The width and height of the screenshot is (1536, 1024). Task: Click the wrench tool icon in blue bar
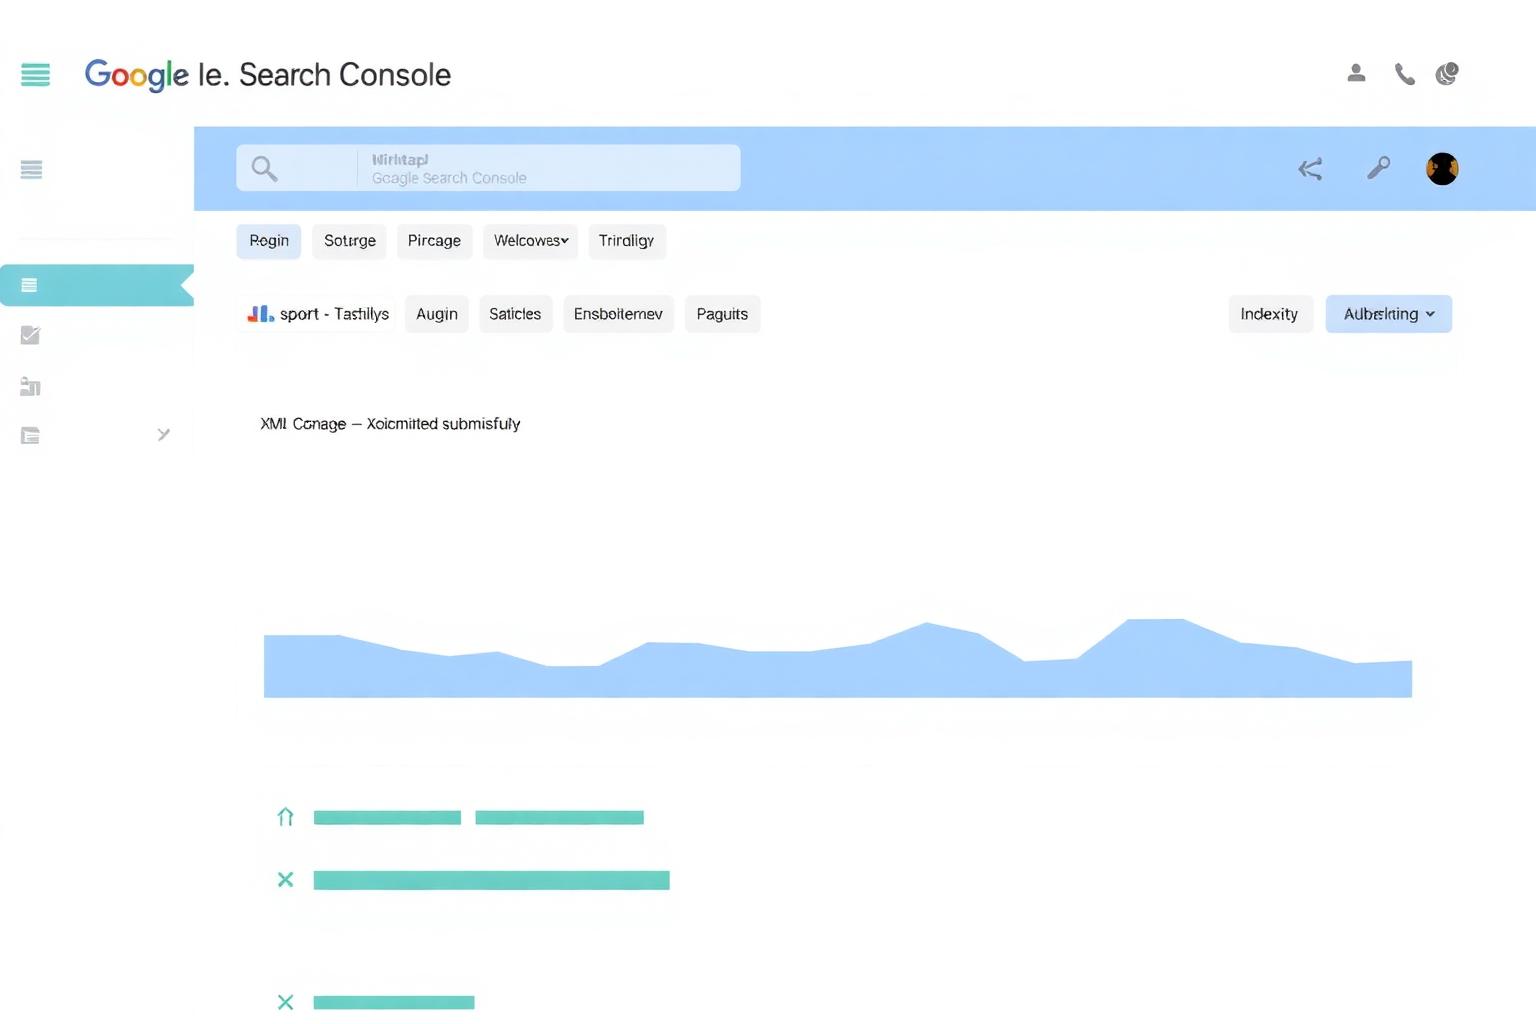click(1378, 168)
